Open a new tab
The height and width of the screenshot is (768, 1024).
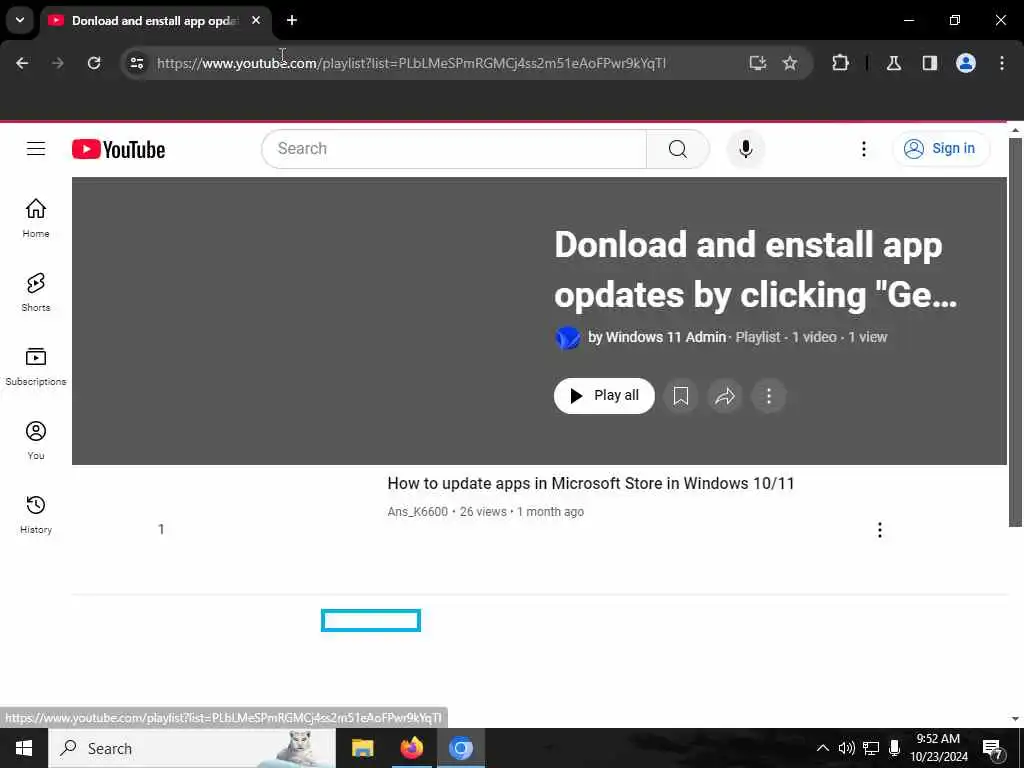click(292, 20)
